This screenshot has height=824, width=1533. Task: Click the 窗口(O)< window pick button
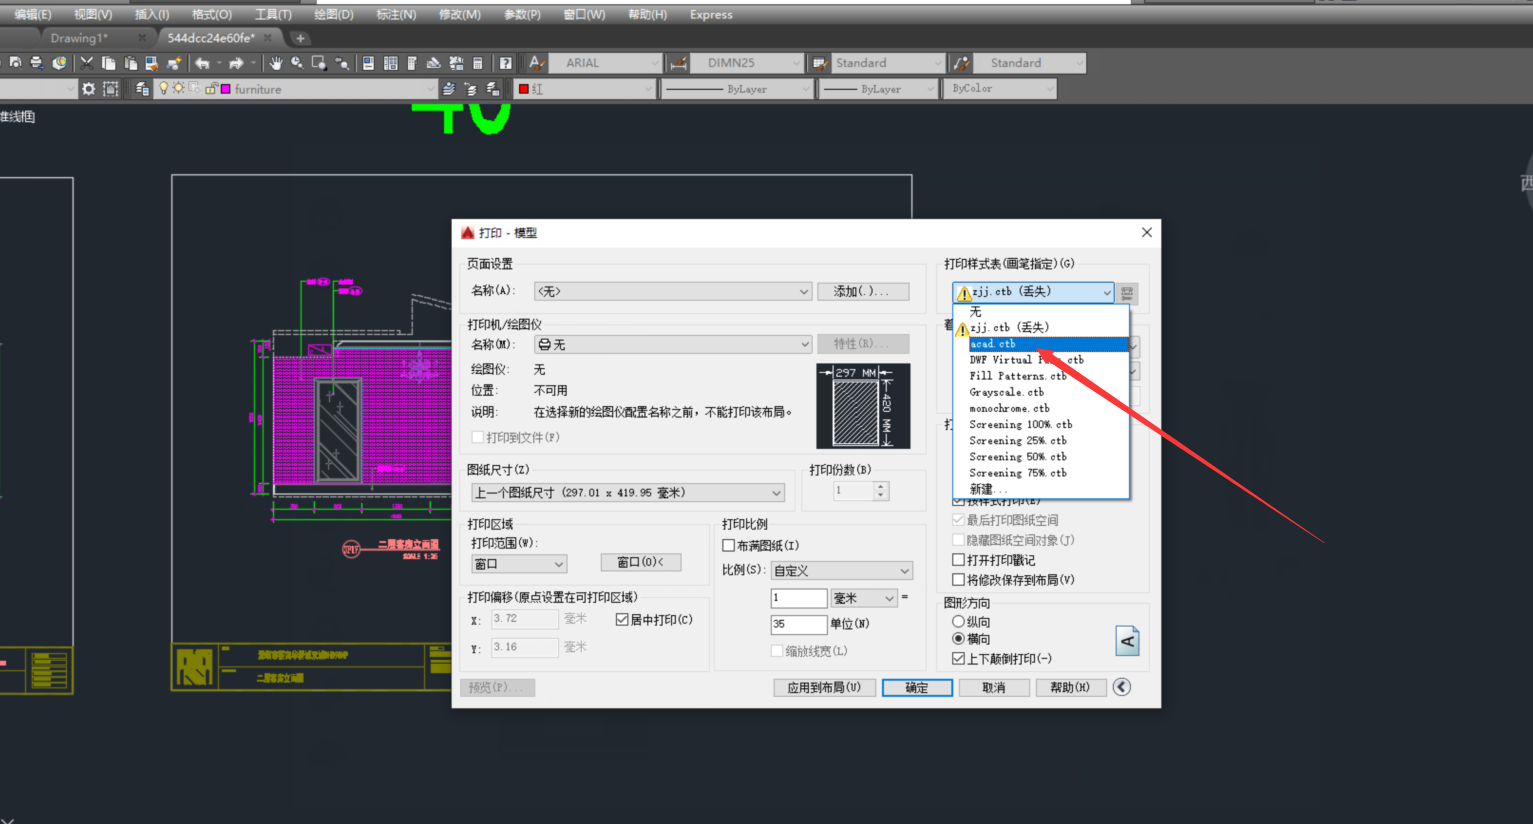pyautogui.click(x=641, y=562)
